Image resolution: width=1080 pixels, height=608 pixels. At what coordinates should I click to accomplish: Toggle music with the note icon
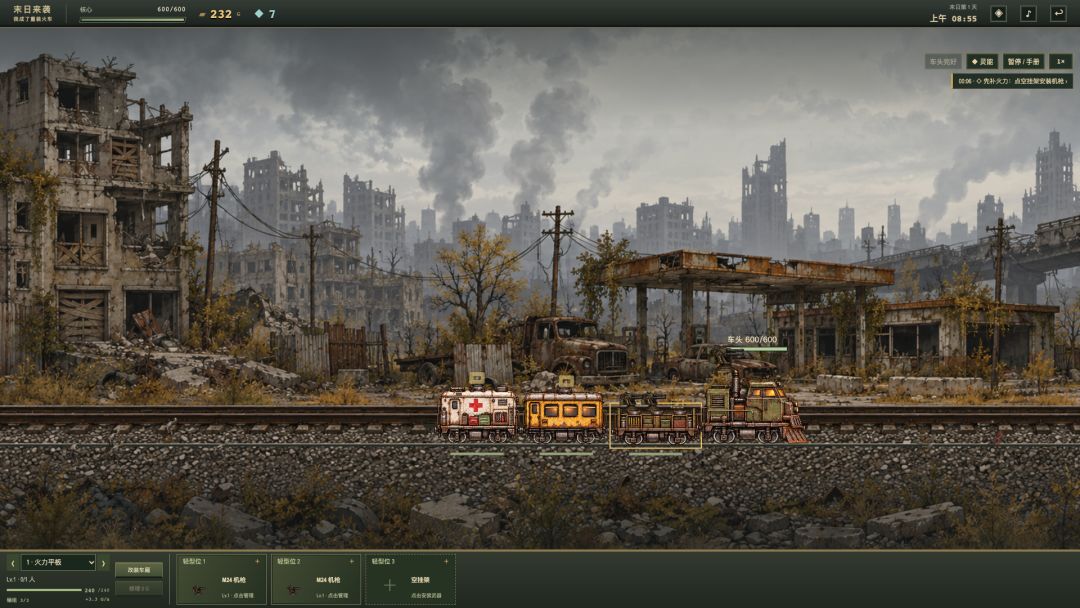(1028, 14)
